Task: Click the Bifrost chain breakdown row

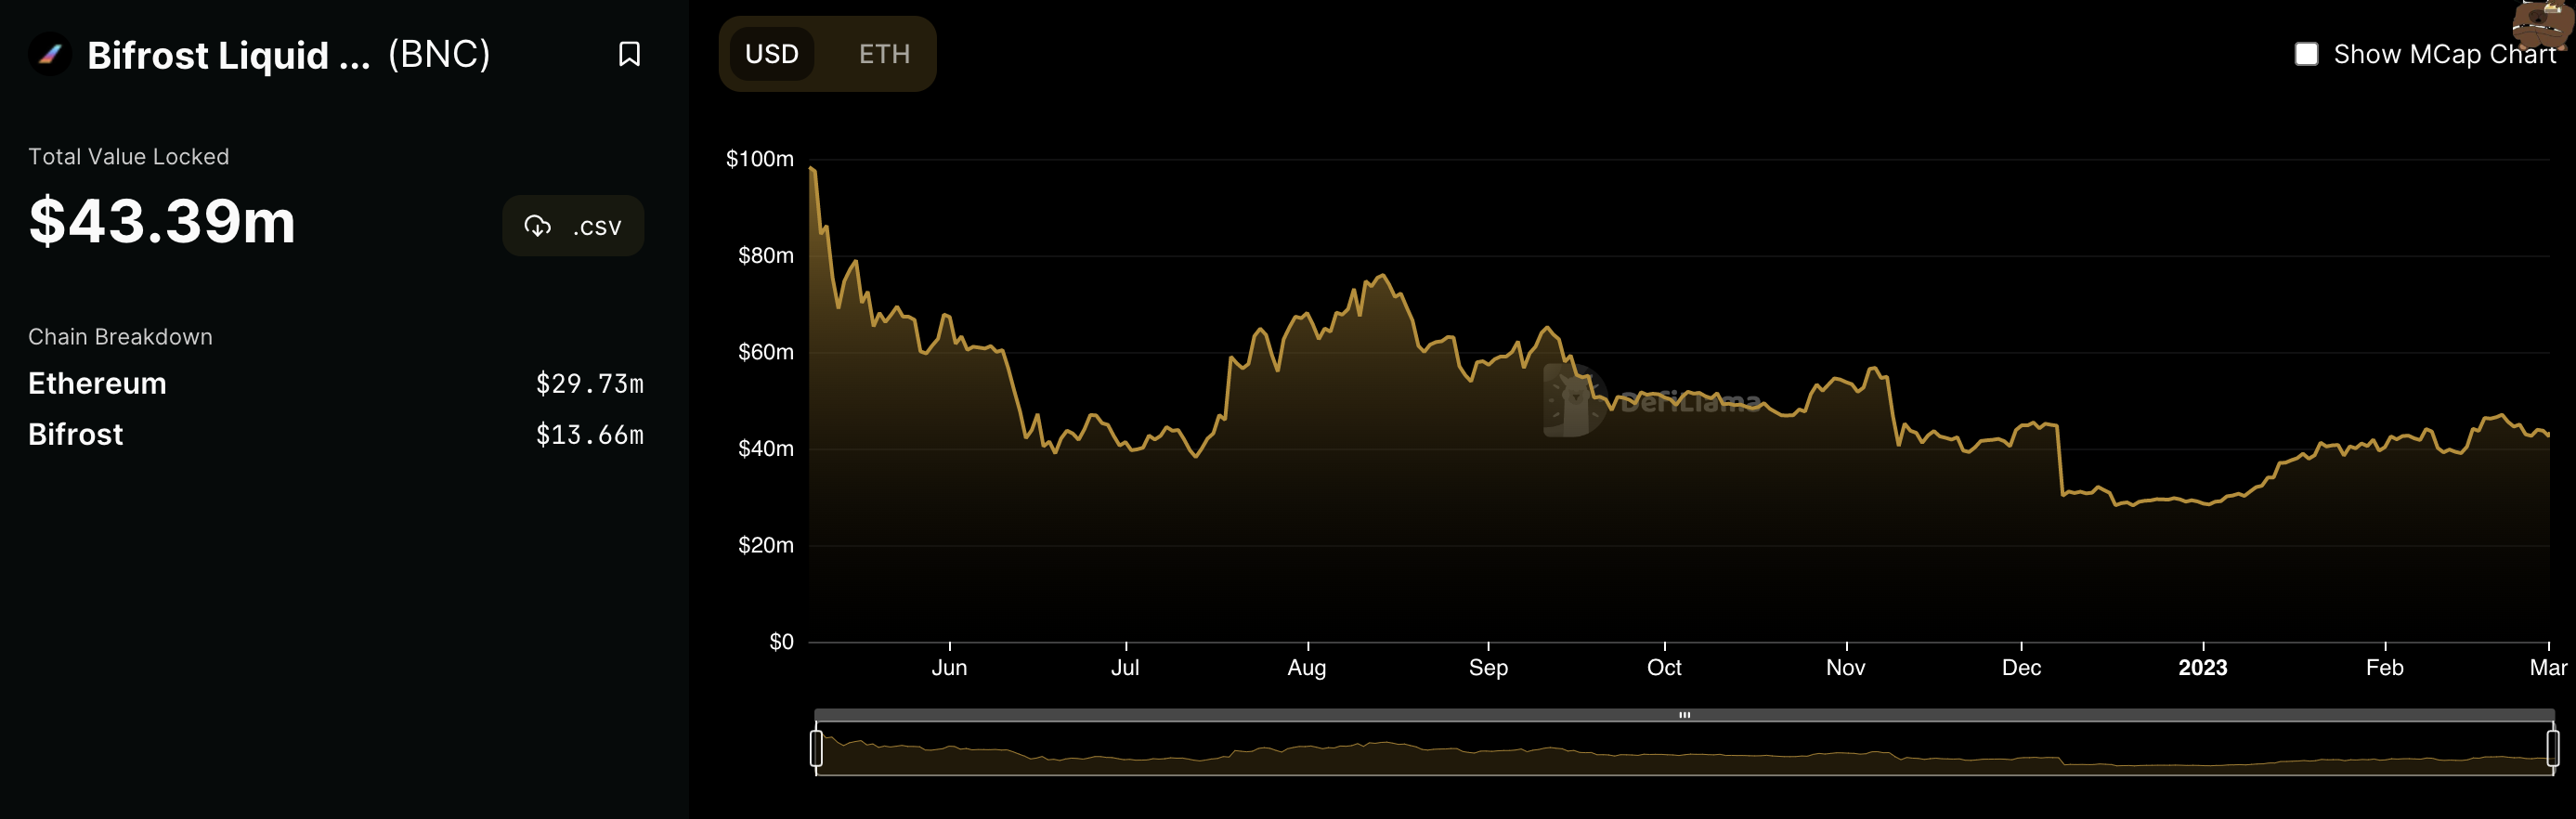Action: [x=336, y=434]
